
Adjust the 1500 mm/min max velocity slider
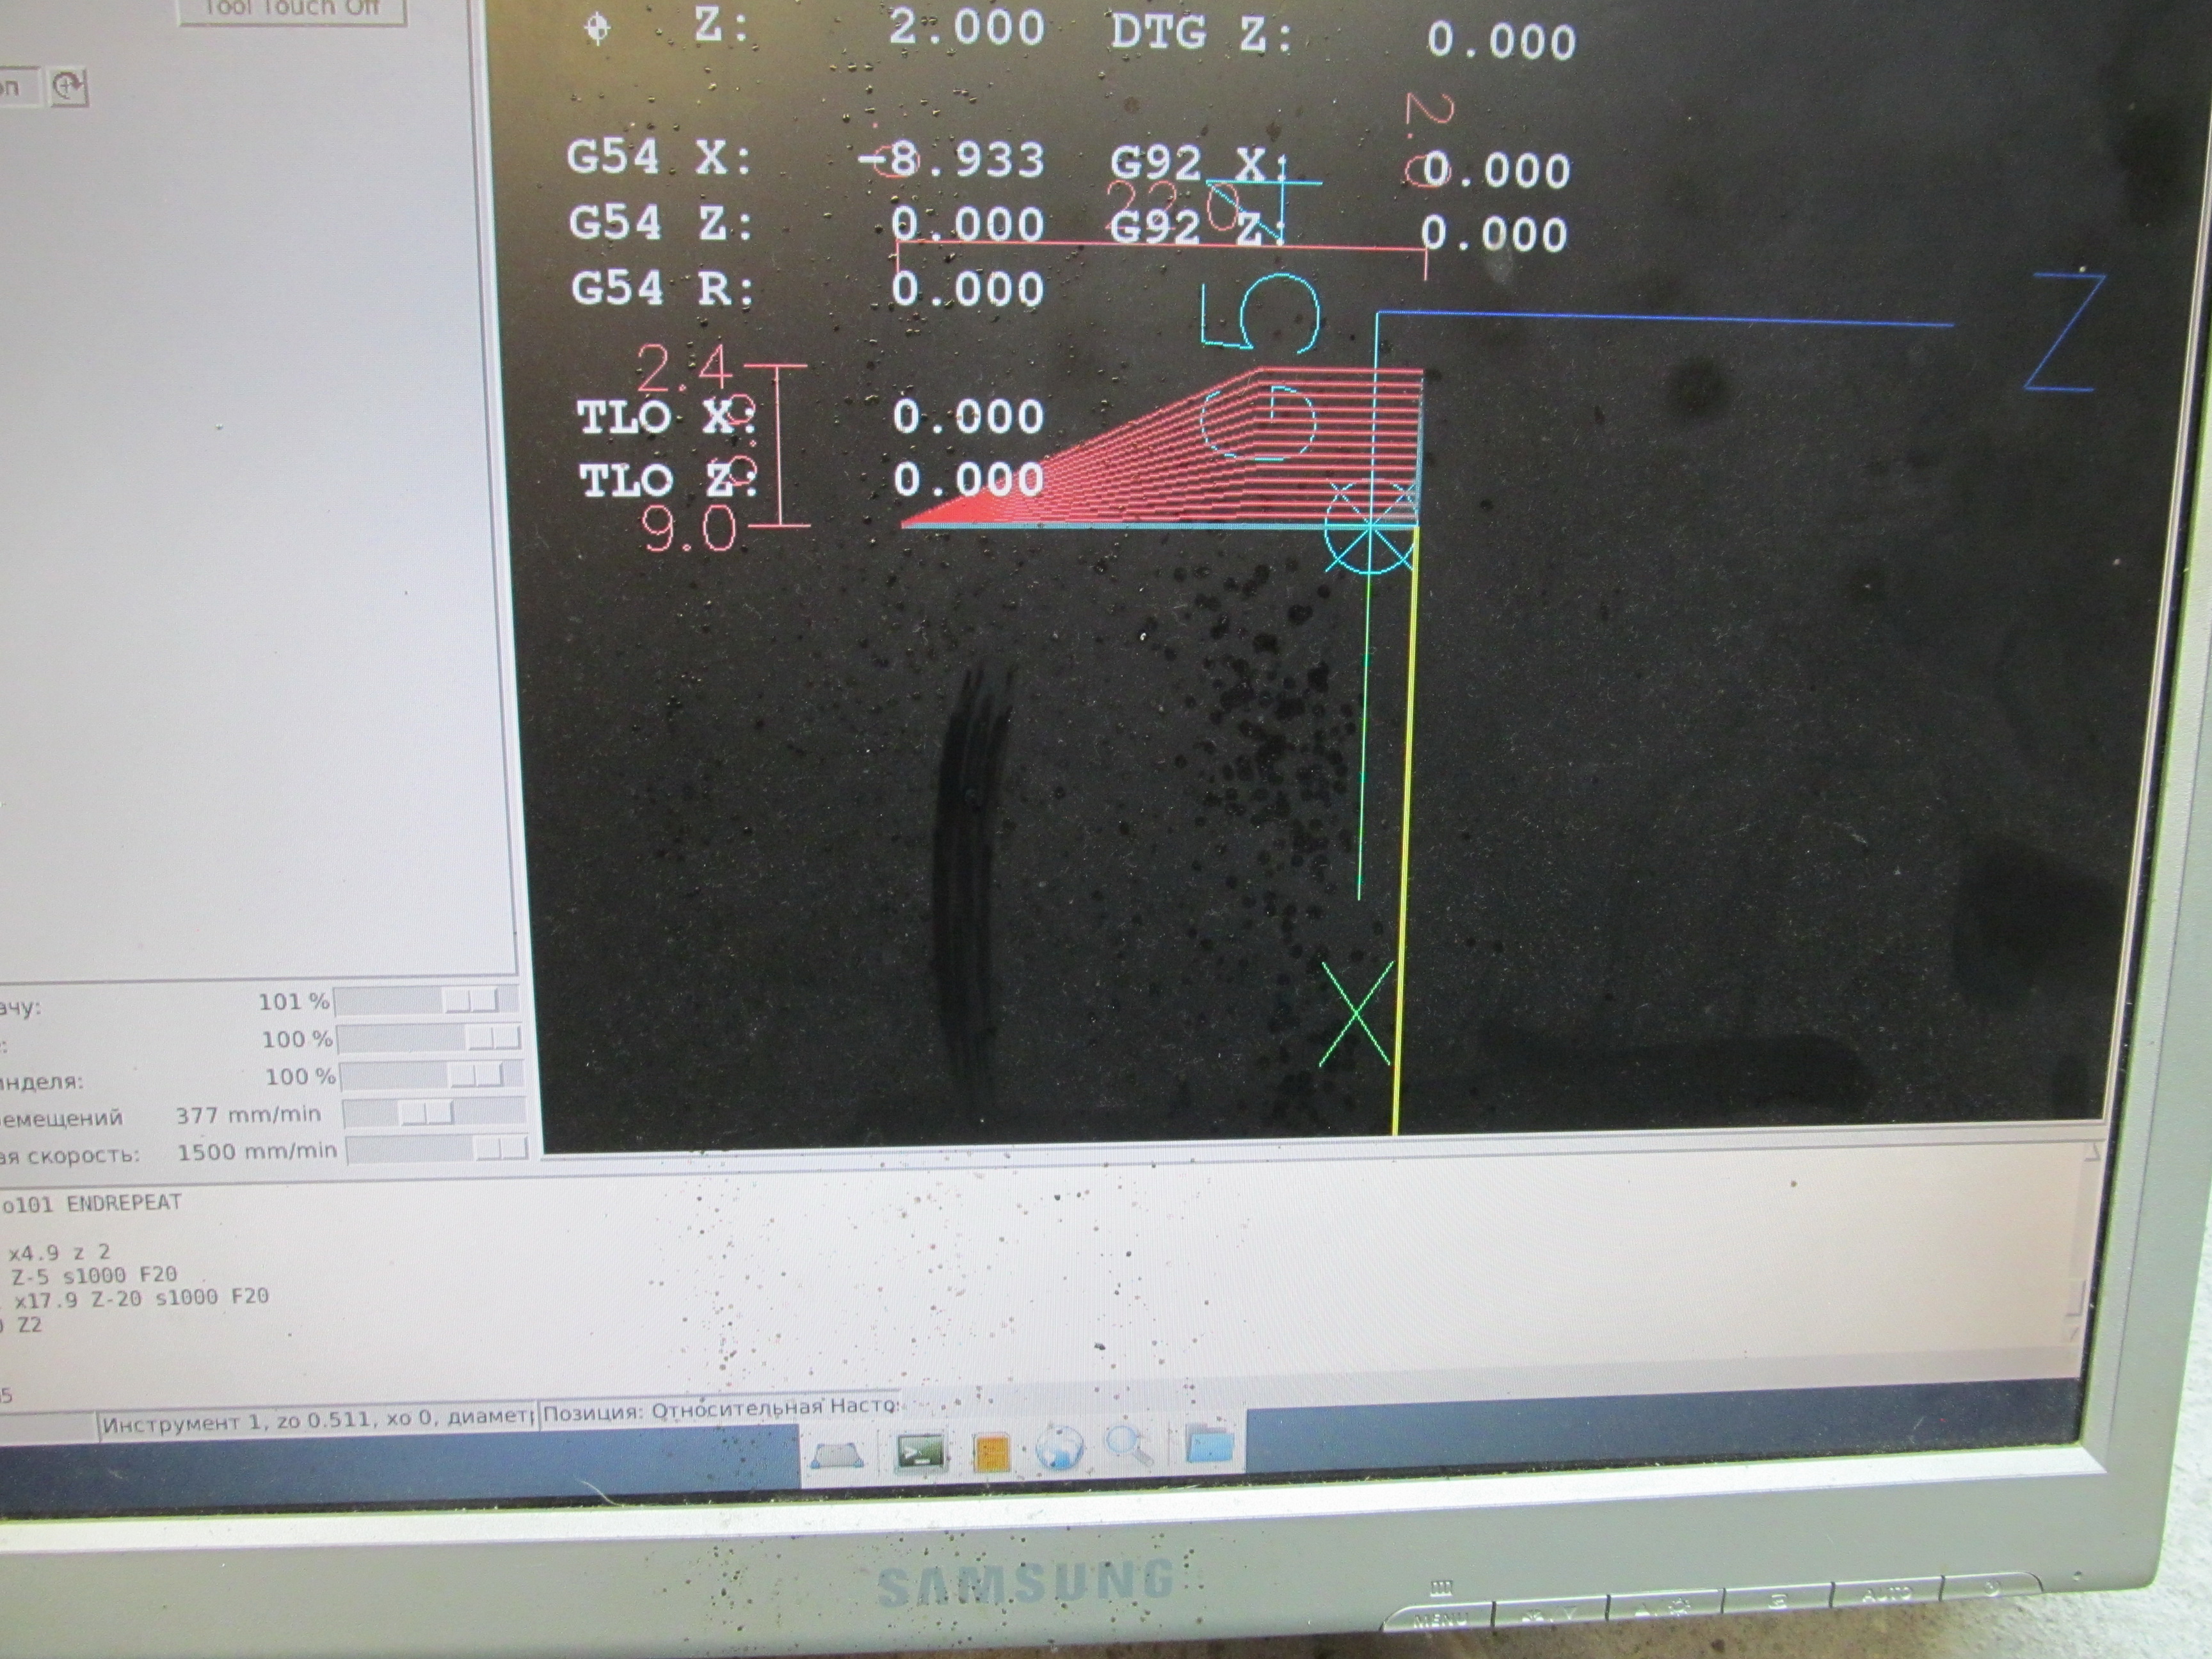502,1151
